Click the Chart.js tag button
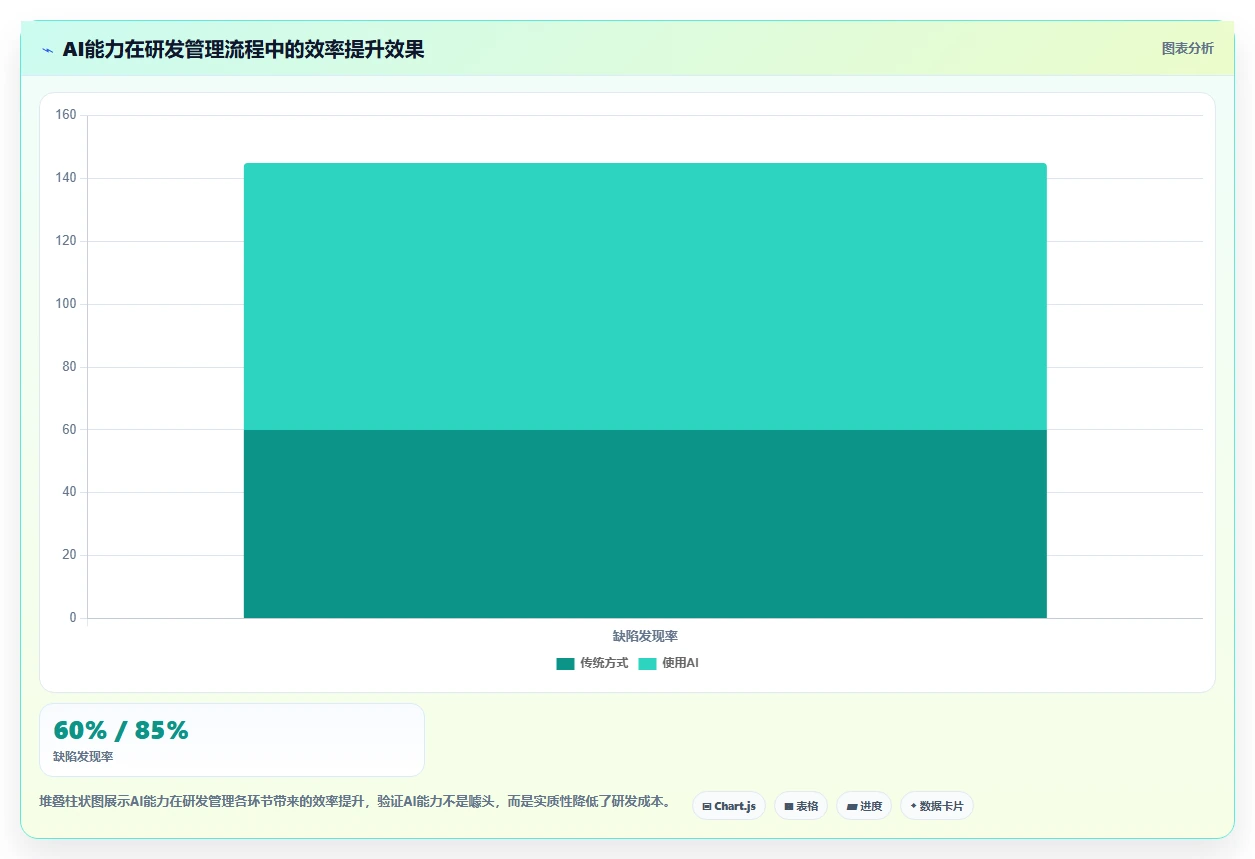The height and width of the screenshot is (859, 1255). (x=729, y=806)
